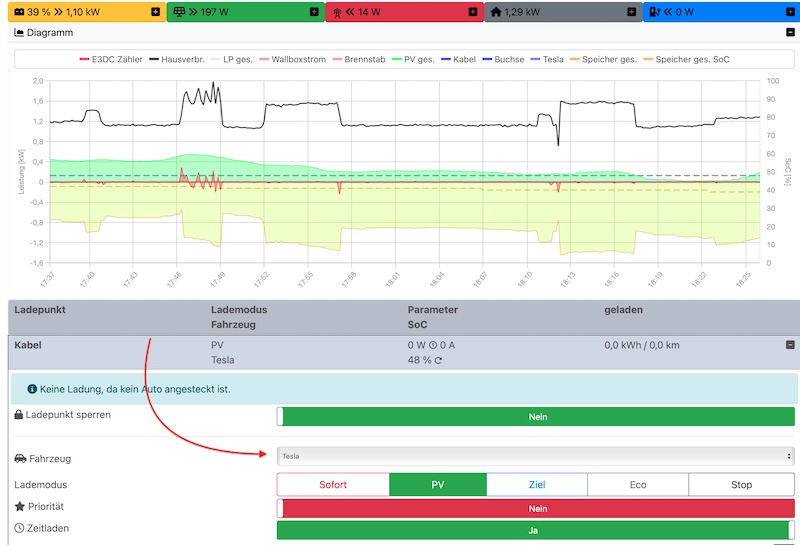
Task: Expand the house consumption tile plus icon
Action: (631, 12)
